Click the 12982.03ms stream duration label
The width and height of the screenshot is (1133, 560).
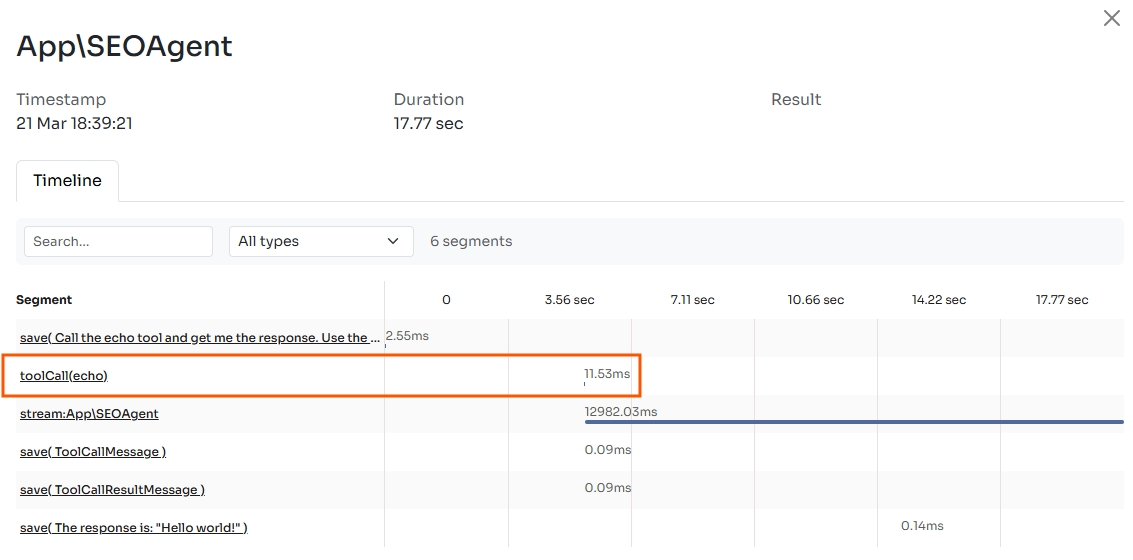coord(621,411)
